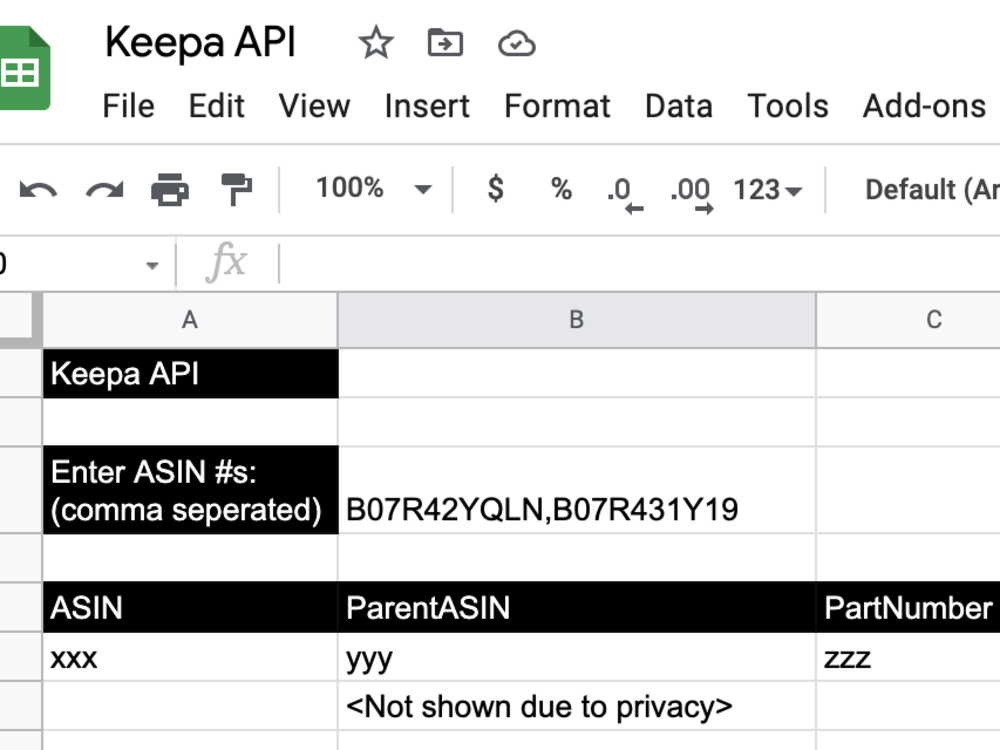The width and height of the screenshot is (1000, 750).
Task: Star the Keepa API spreadsheet
Action: pyautogui.click(x=375, y=43)
